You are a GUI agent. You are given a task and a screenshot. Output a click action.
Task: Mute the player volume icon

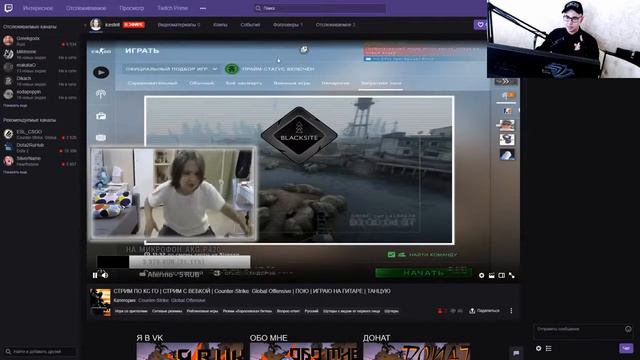105,276
